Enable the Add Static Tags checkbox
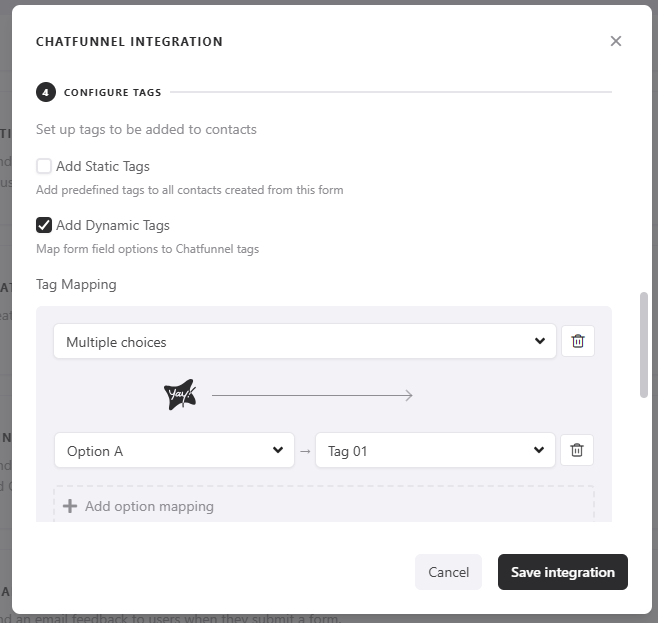Viewport: 658px width, 623px height. point(44,166)
